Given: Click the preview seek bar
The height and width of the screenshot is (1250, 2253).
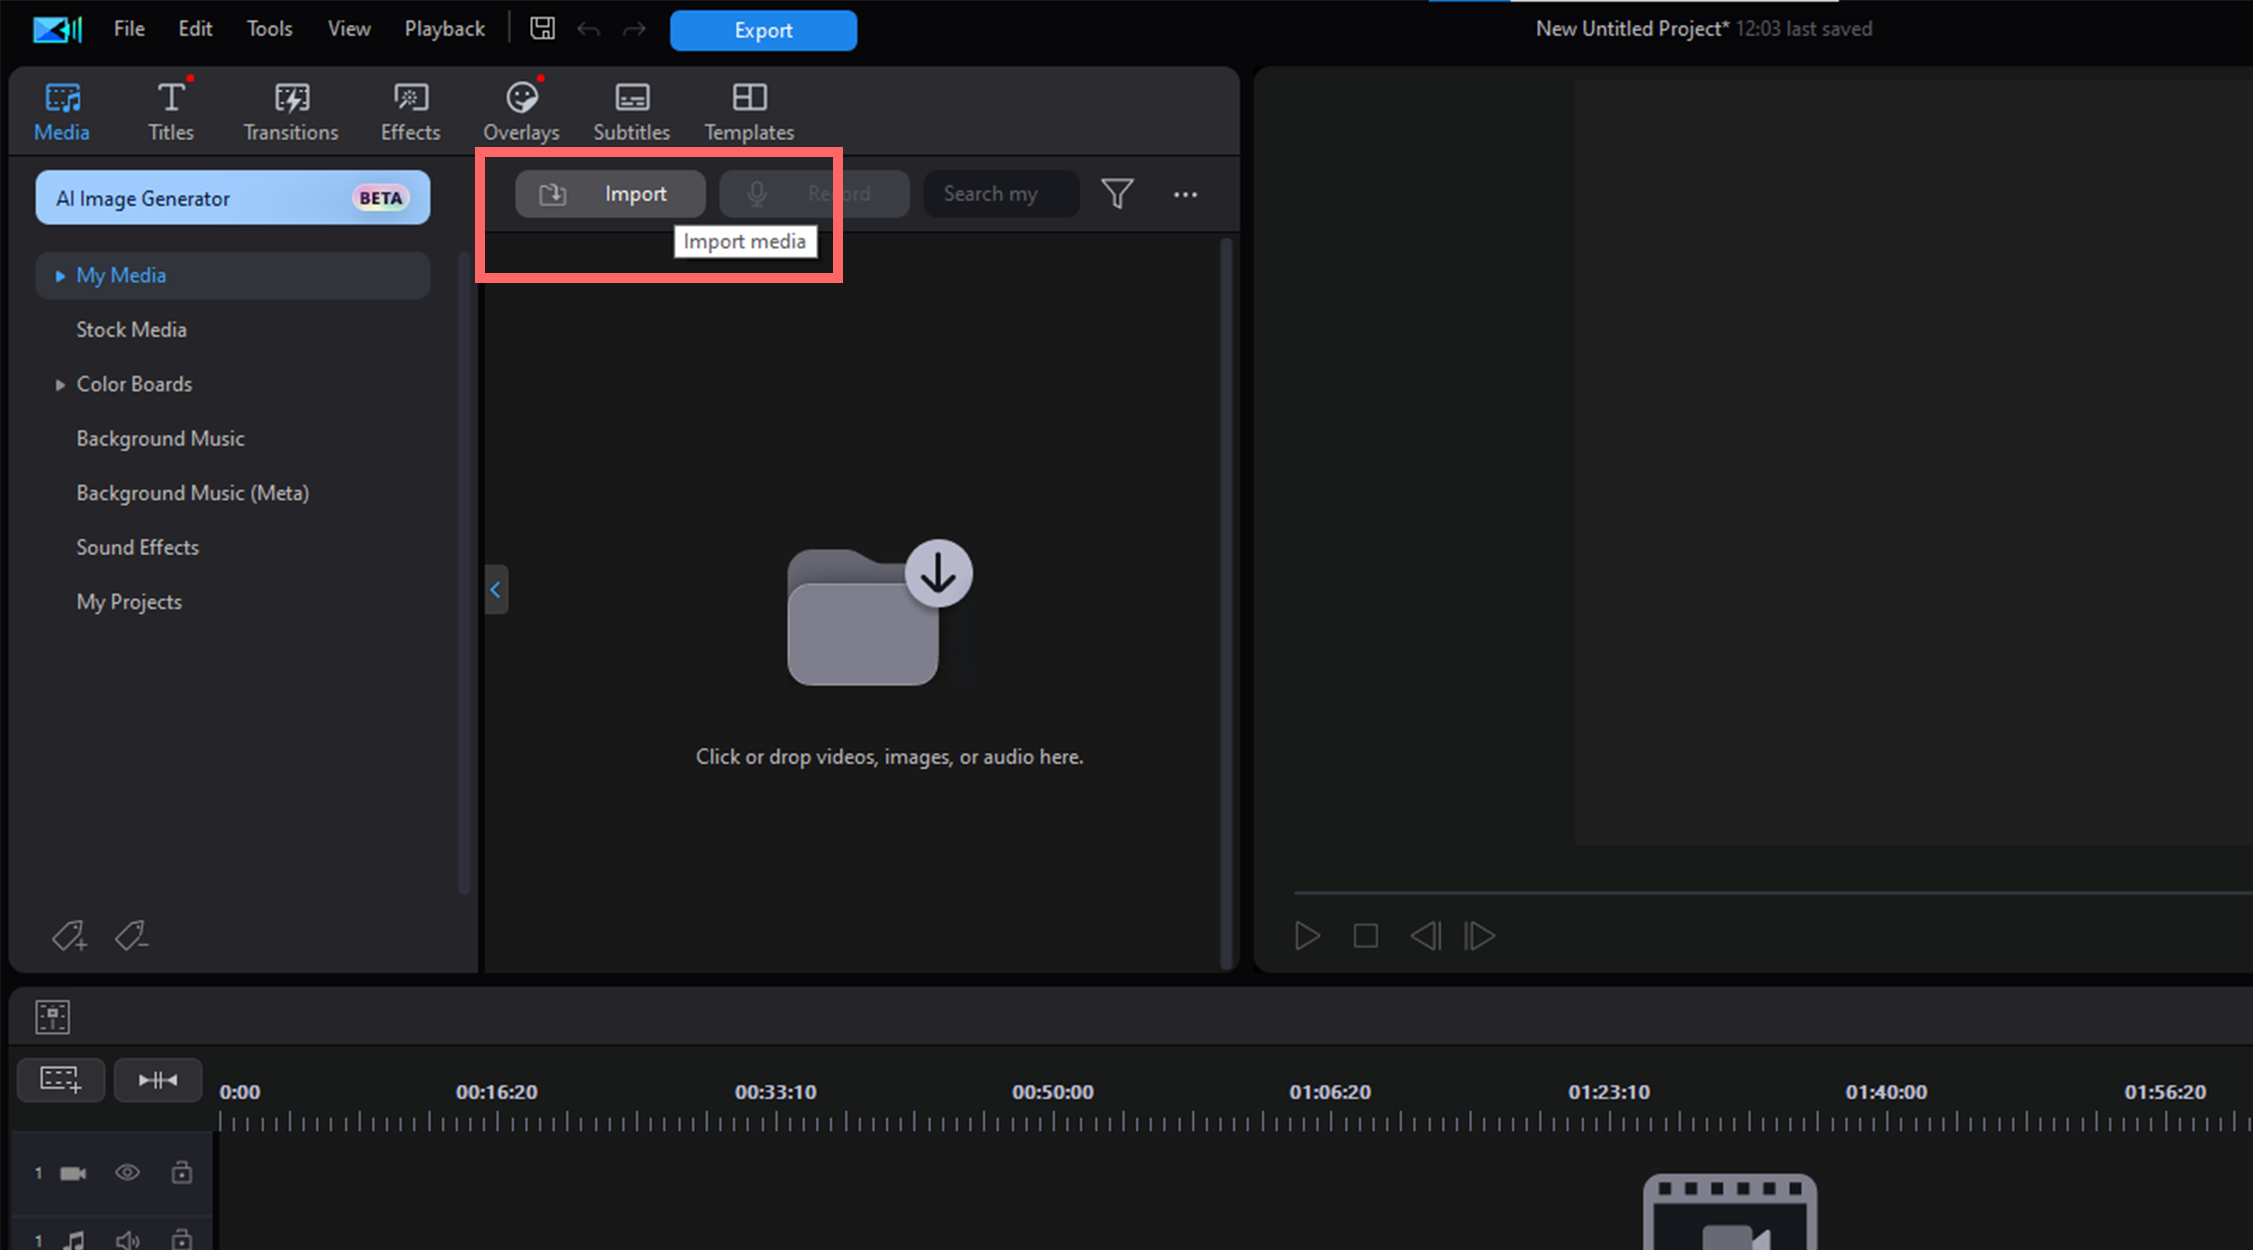Looking at the screenshot, I should point(1773,892).
